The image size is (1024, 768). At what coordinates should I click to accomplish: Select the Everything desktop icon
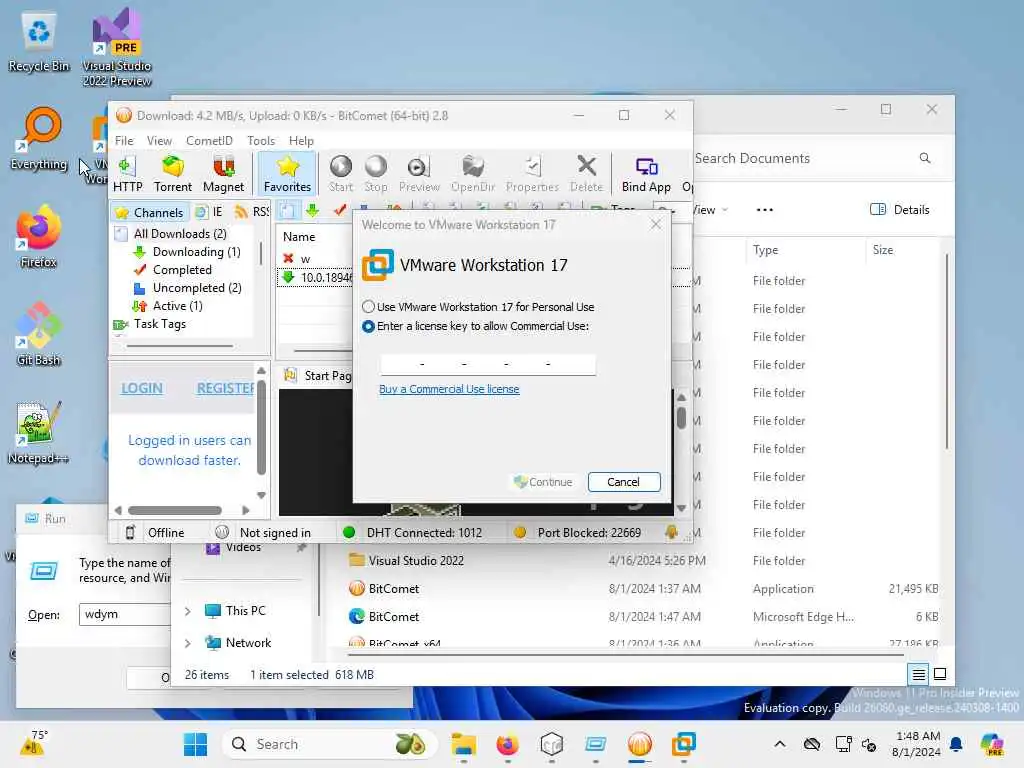click(39, 139)
